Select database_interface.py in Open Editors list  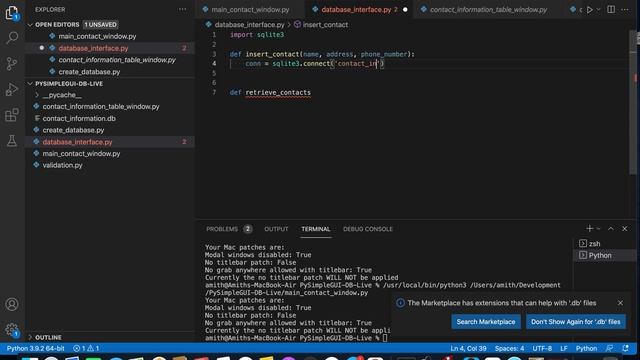coord(110,48)
